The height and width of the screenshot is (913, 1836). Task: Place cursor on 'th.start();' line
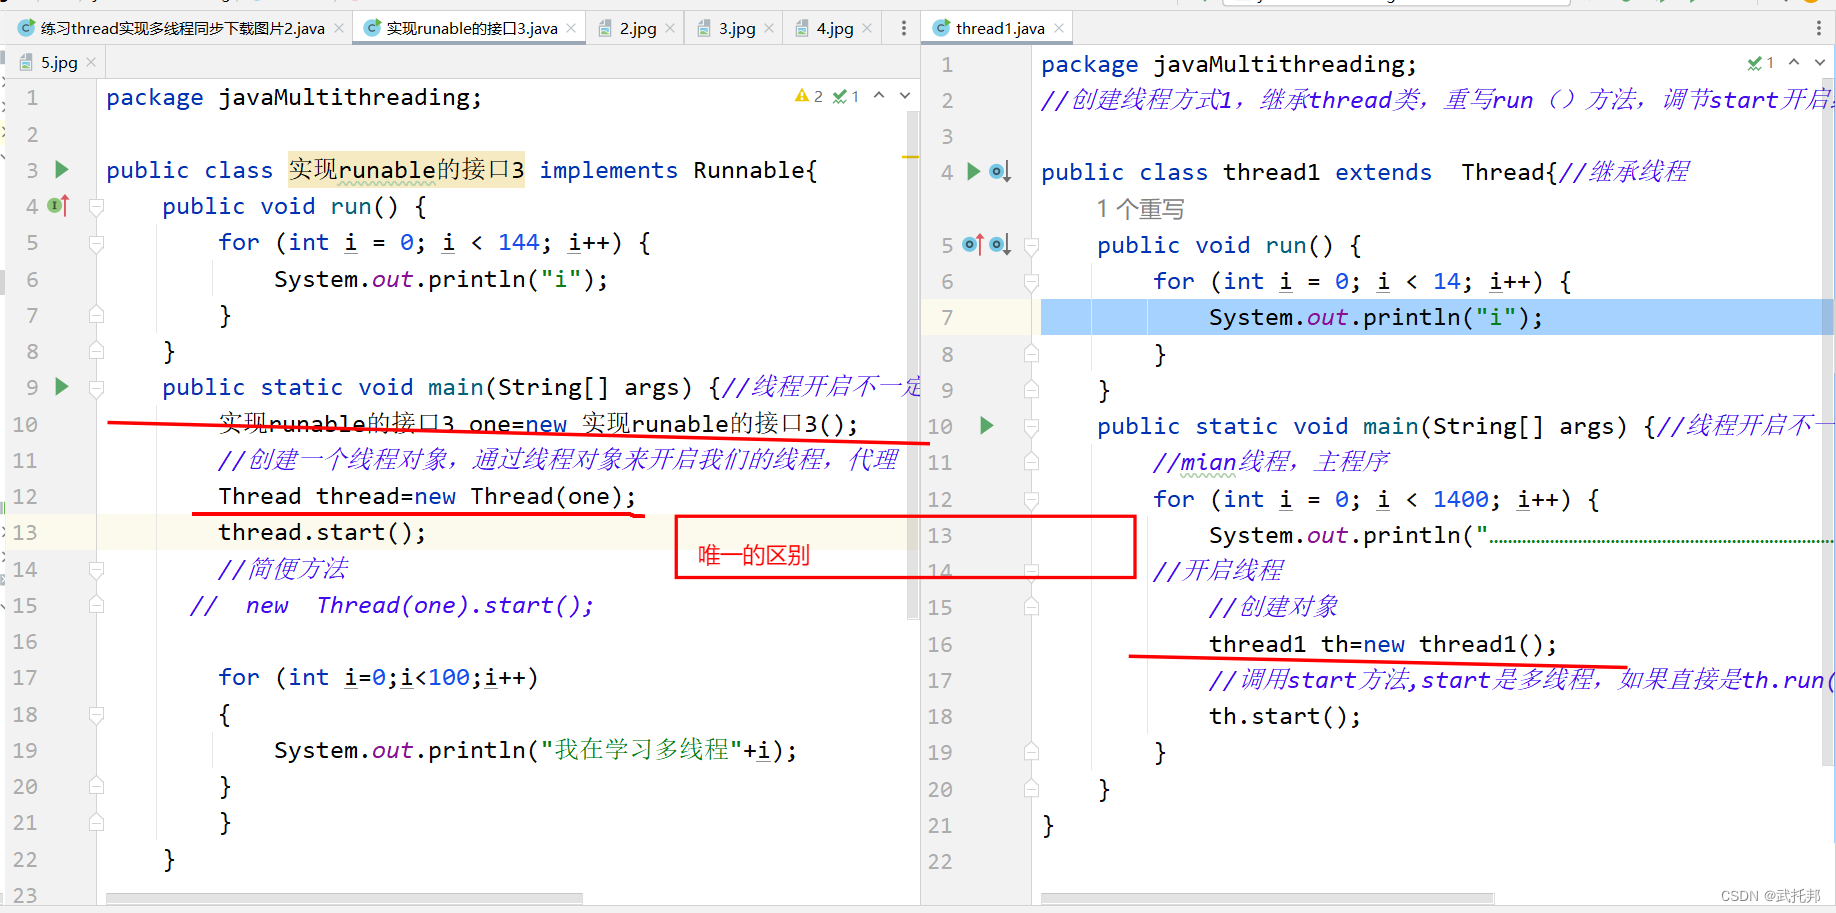click(1285, 716)
